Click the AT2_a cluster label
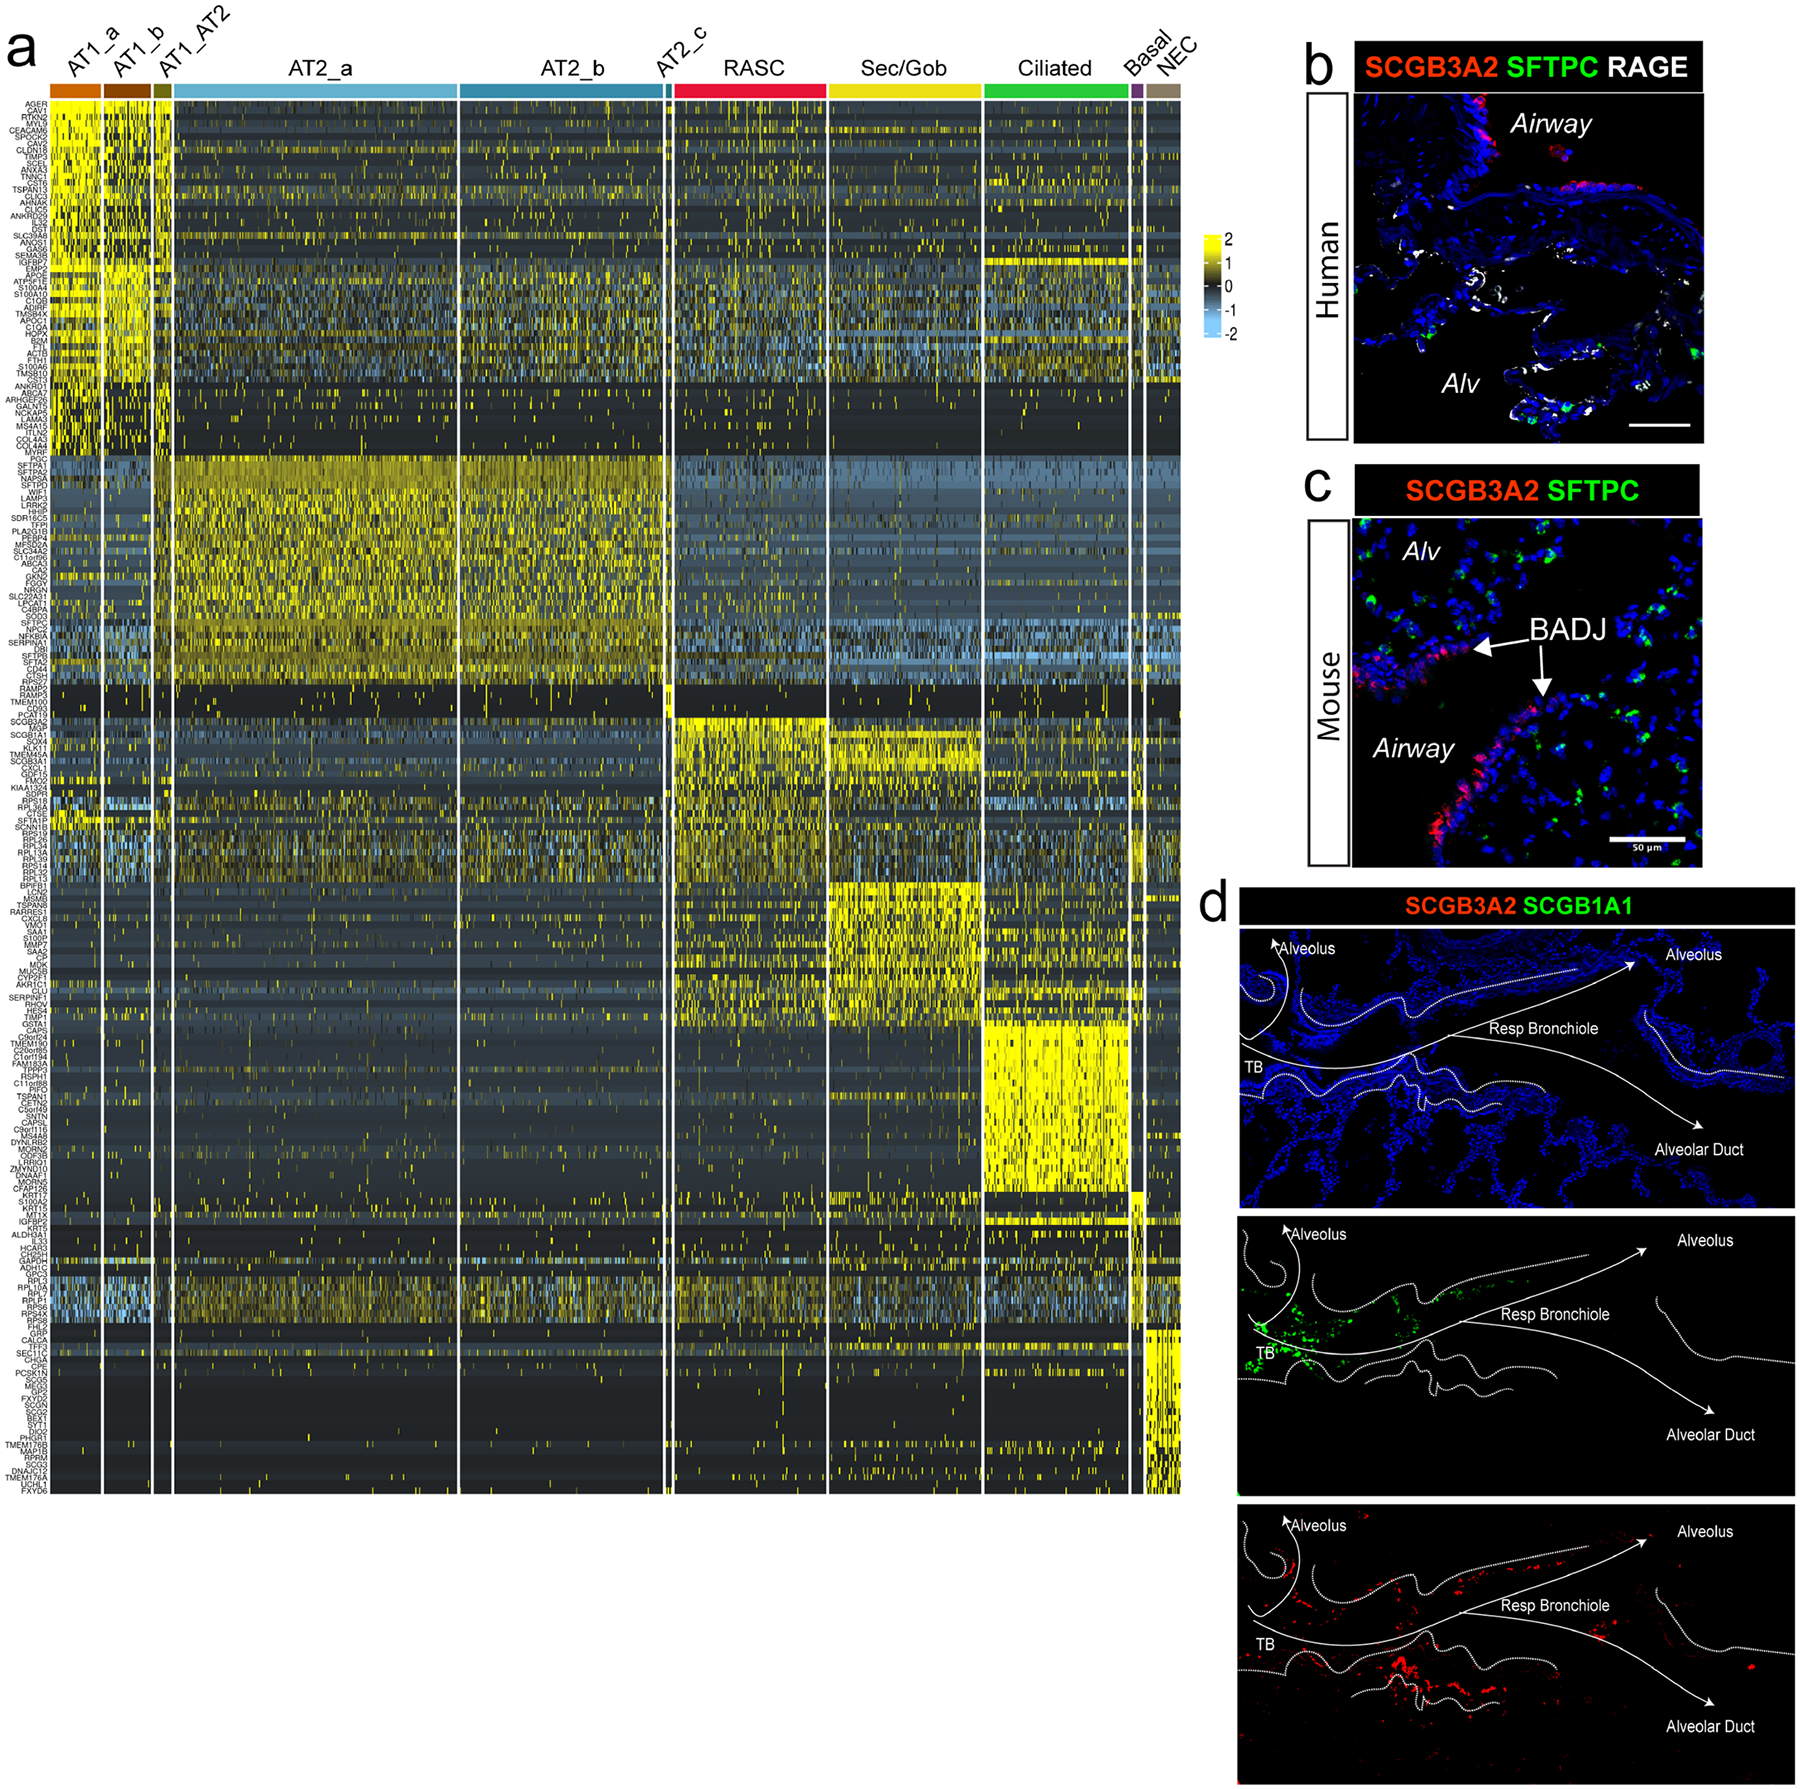The height and width of the screenshot is (1789, 1800). (320, 68)
